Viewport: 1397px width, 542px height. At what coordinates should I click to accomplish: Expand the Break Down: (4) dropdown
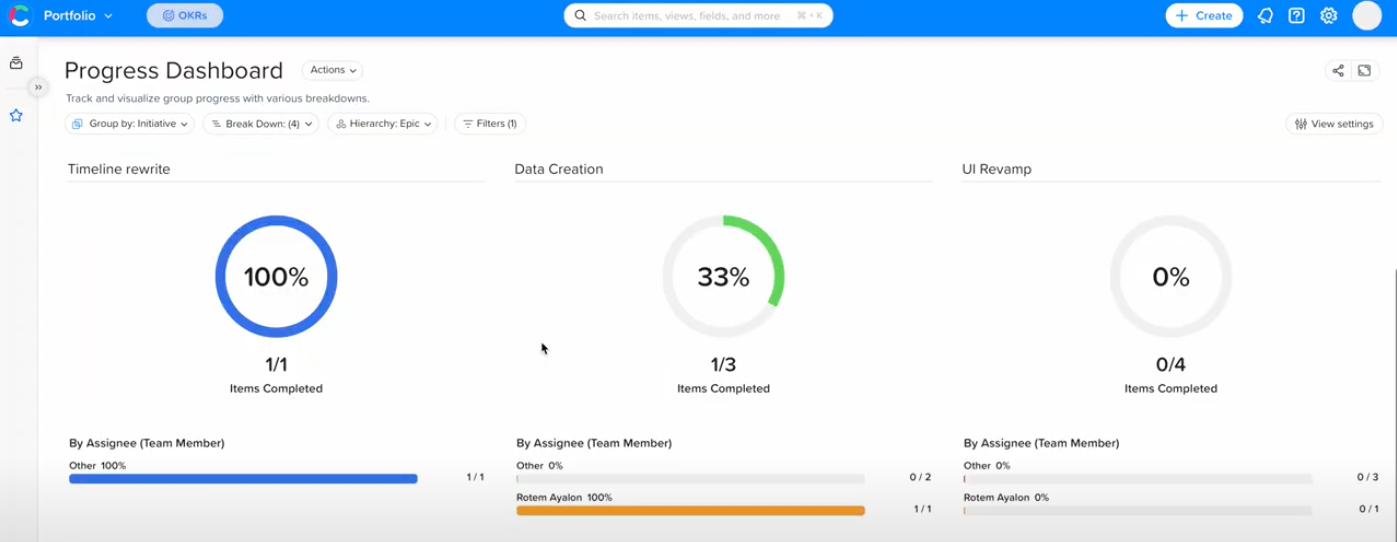(261, 124)
